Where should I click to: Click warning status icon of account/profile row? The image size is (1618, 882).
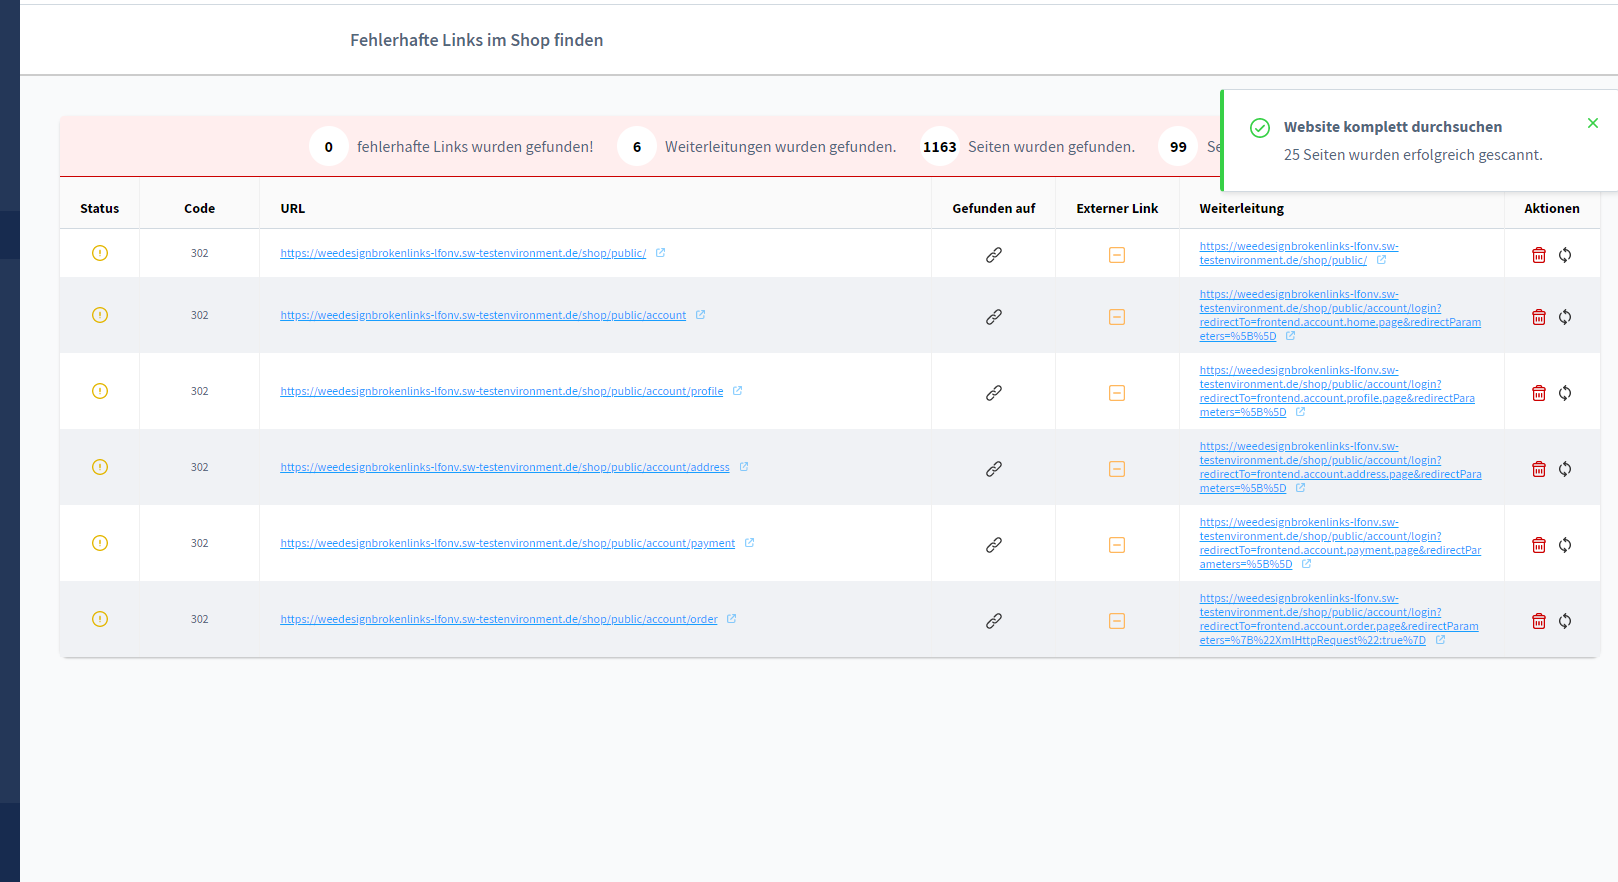(100, 391)
